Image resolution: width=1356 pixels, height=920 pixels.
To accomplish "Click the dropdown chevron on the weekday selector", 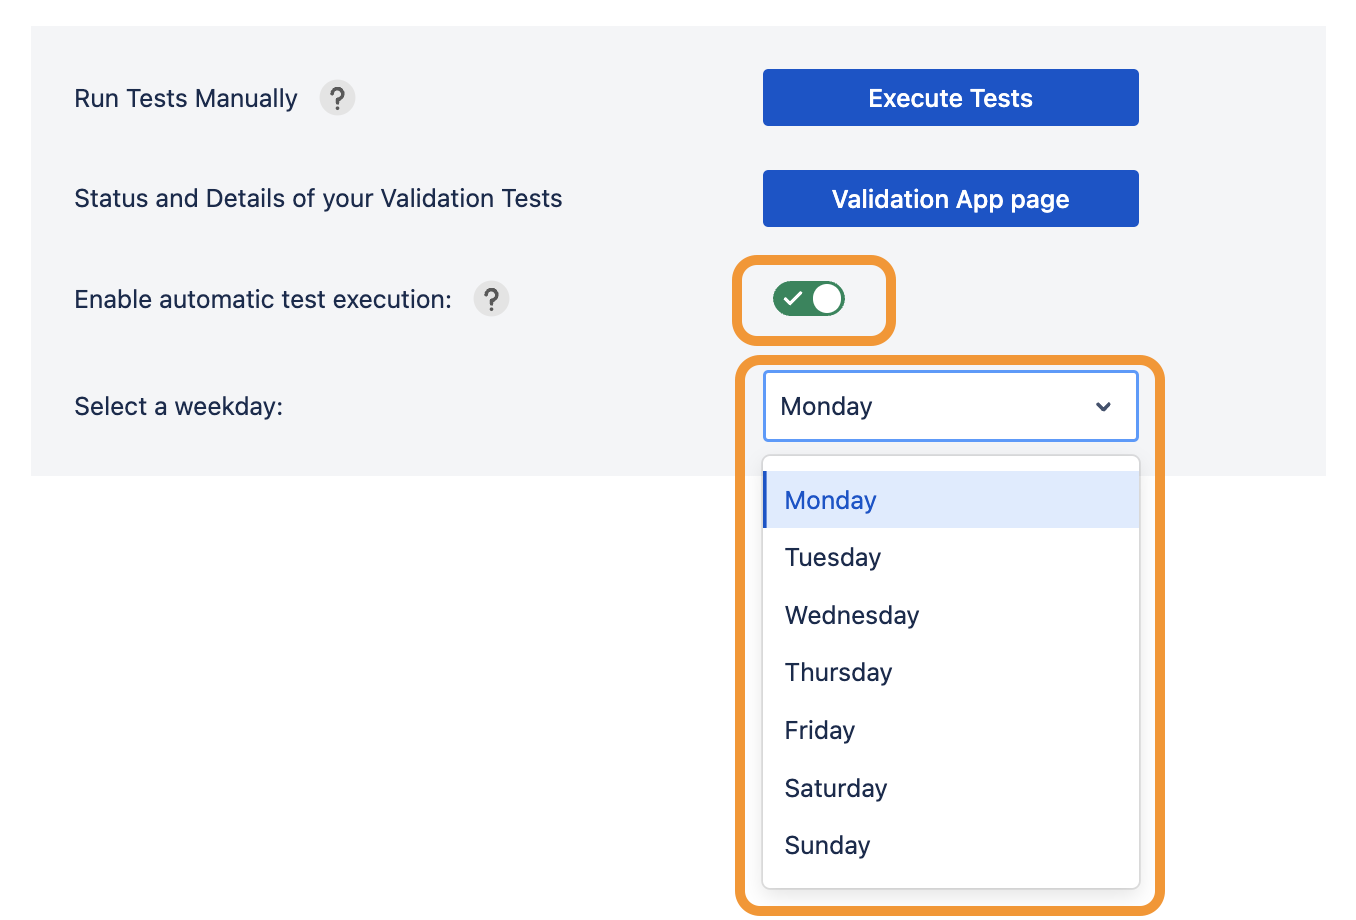I will 1103,406.
